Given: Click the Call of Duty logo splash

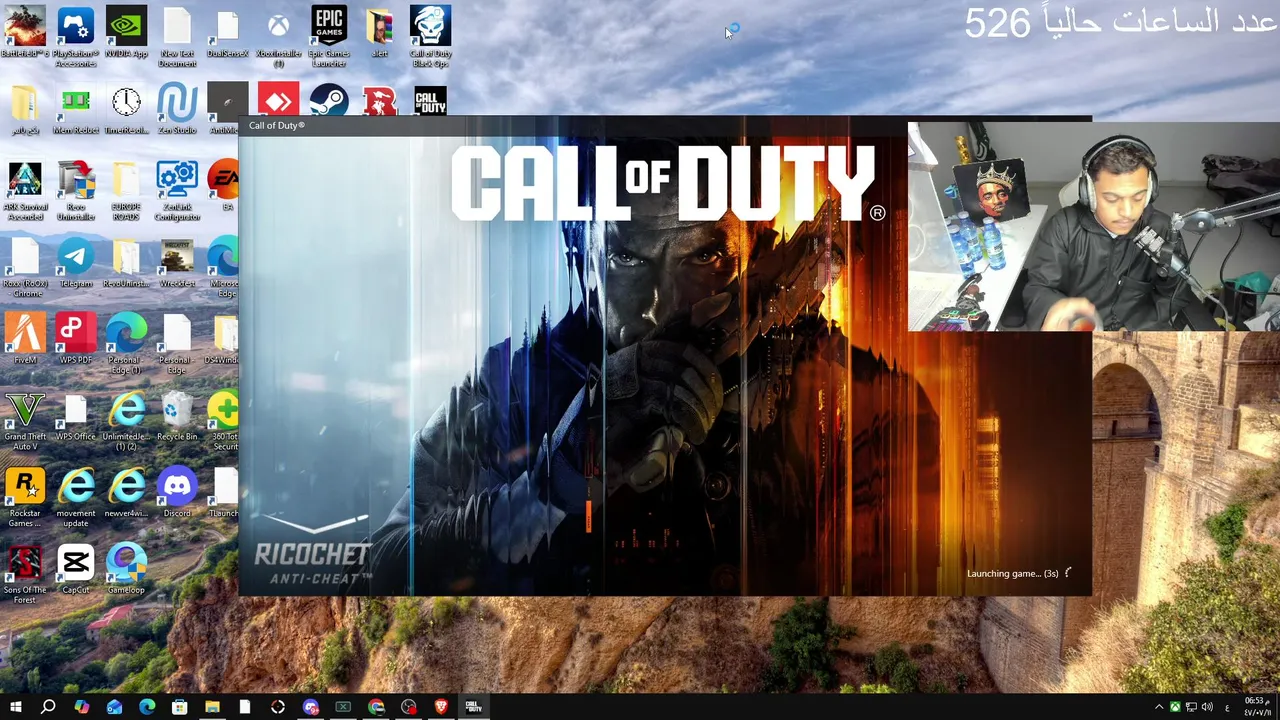Looking at the screenshot, I should (667, 183).
